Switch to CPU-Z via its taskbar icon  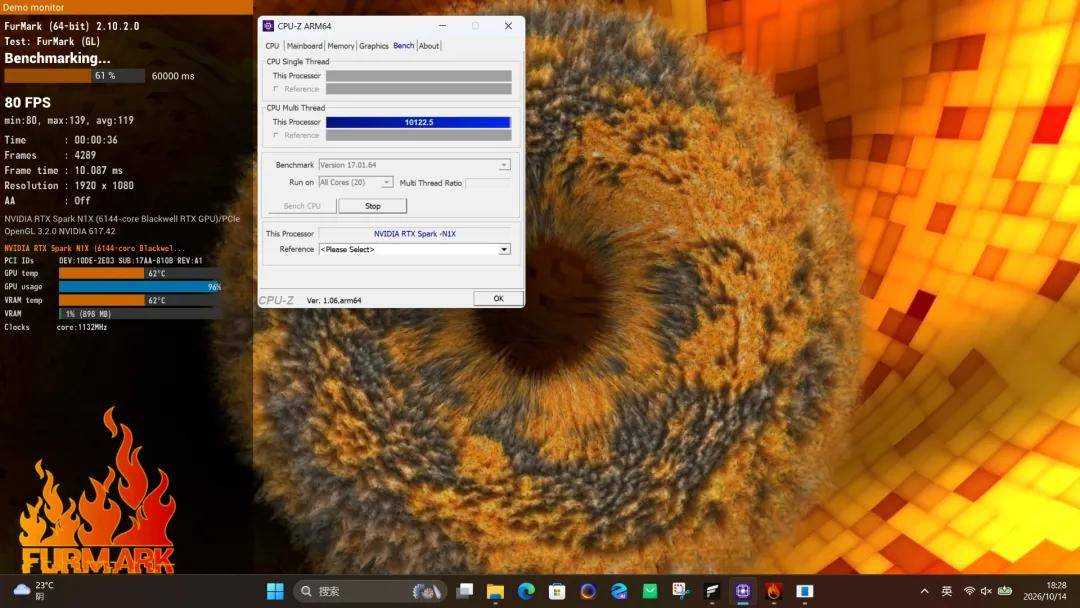point(742,591)
